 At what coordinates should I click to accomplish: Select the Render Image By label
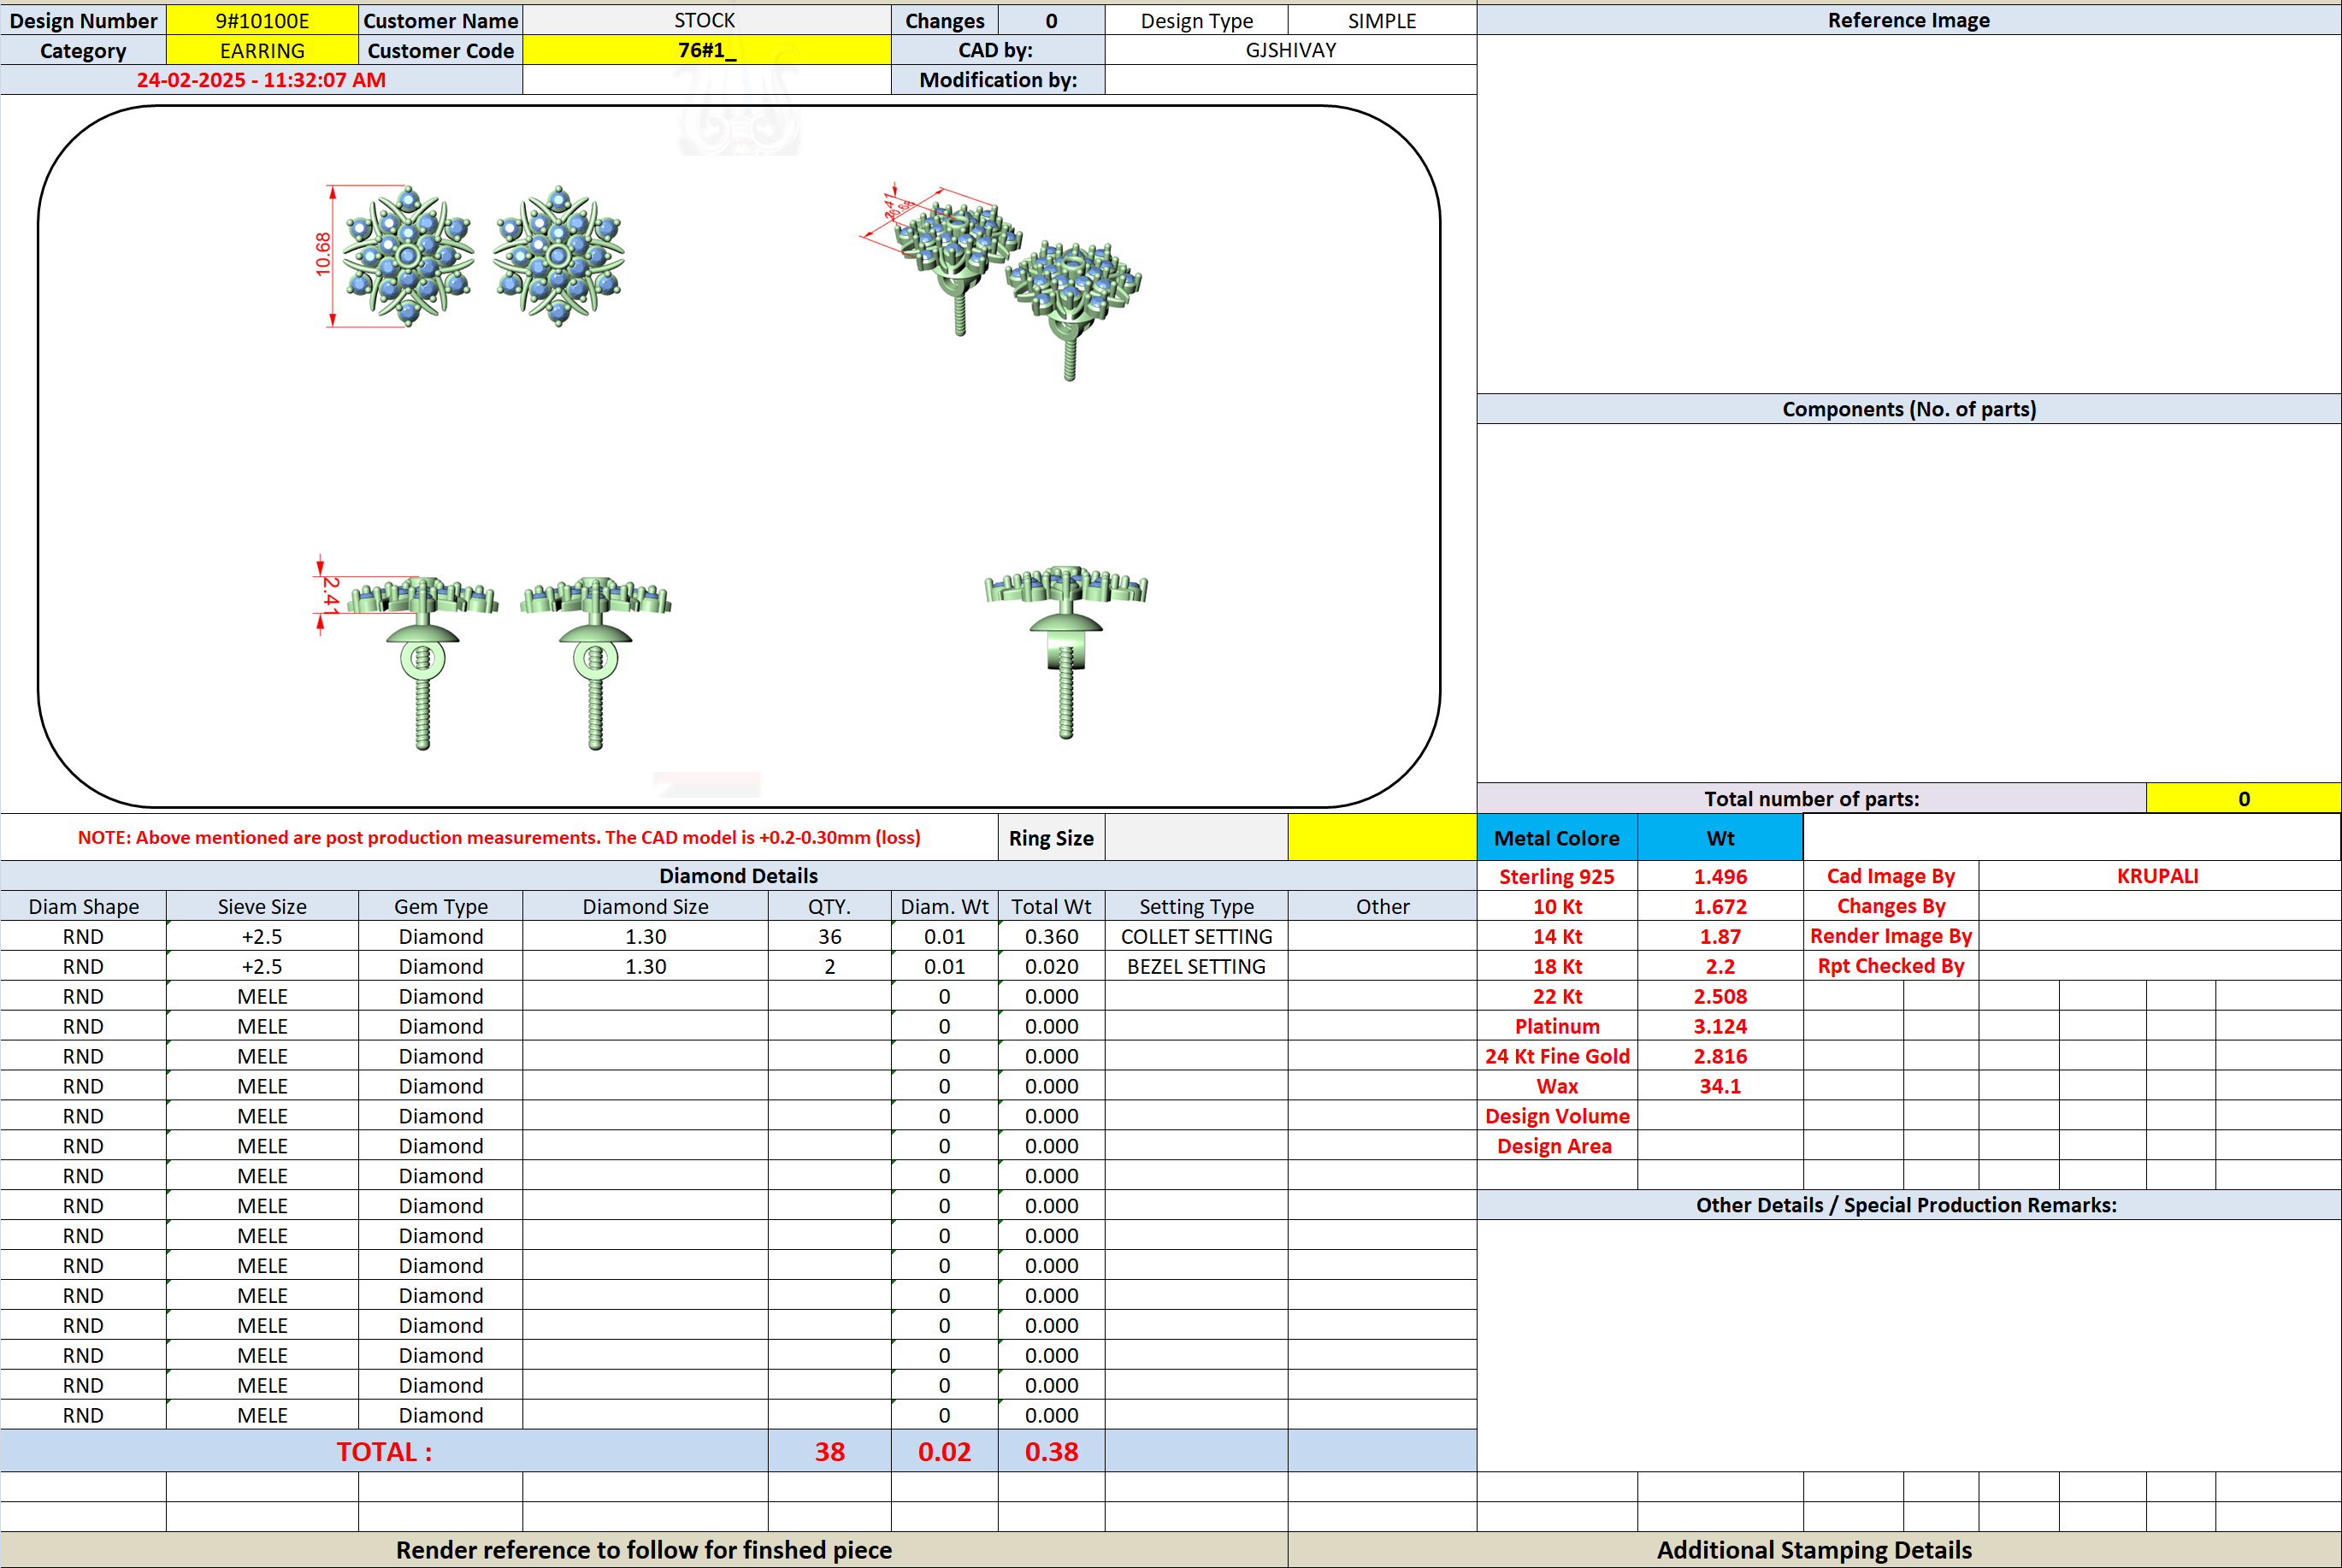[x=1891, y=936]
